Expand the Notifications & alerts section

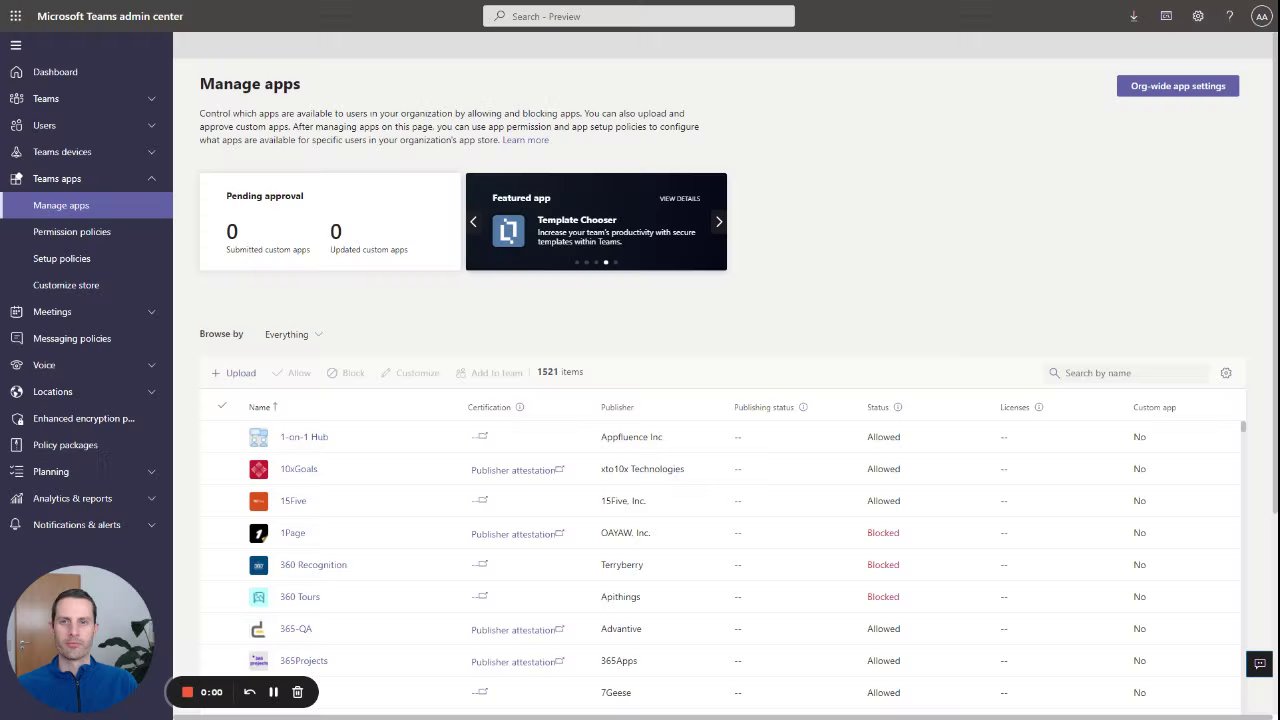152,525
